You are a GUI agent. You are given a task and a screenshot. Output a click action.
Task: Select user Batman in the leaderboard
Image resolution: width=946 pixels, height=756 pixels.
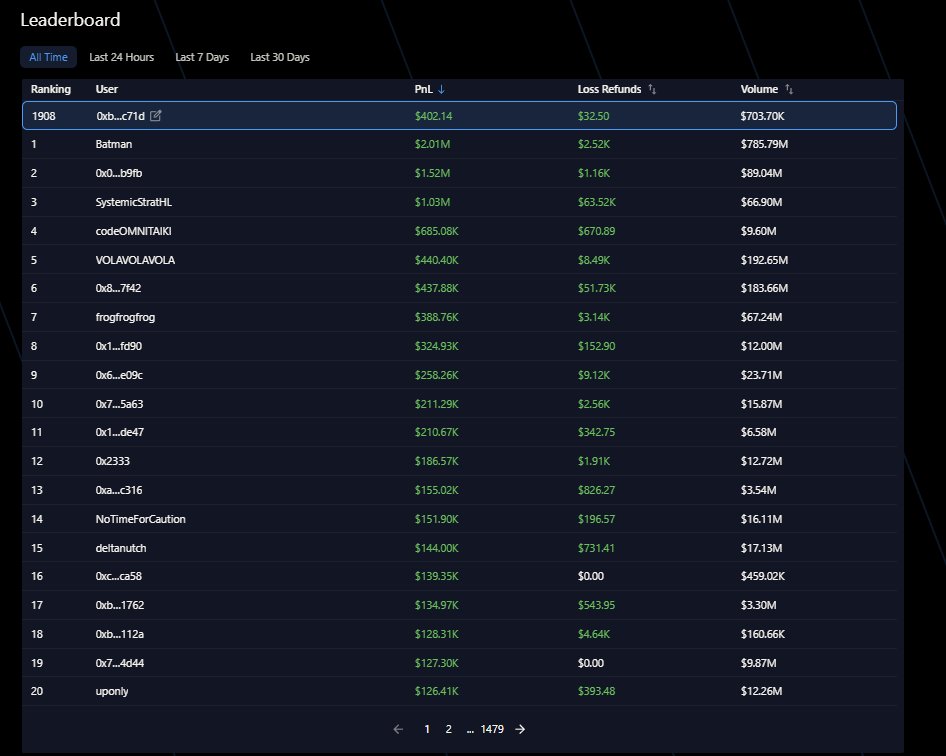(113, 144)
